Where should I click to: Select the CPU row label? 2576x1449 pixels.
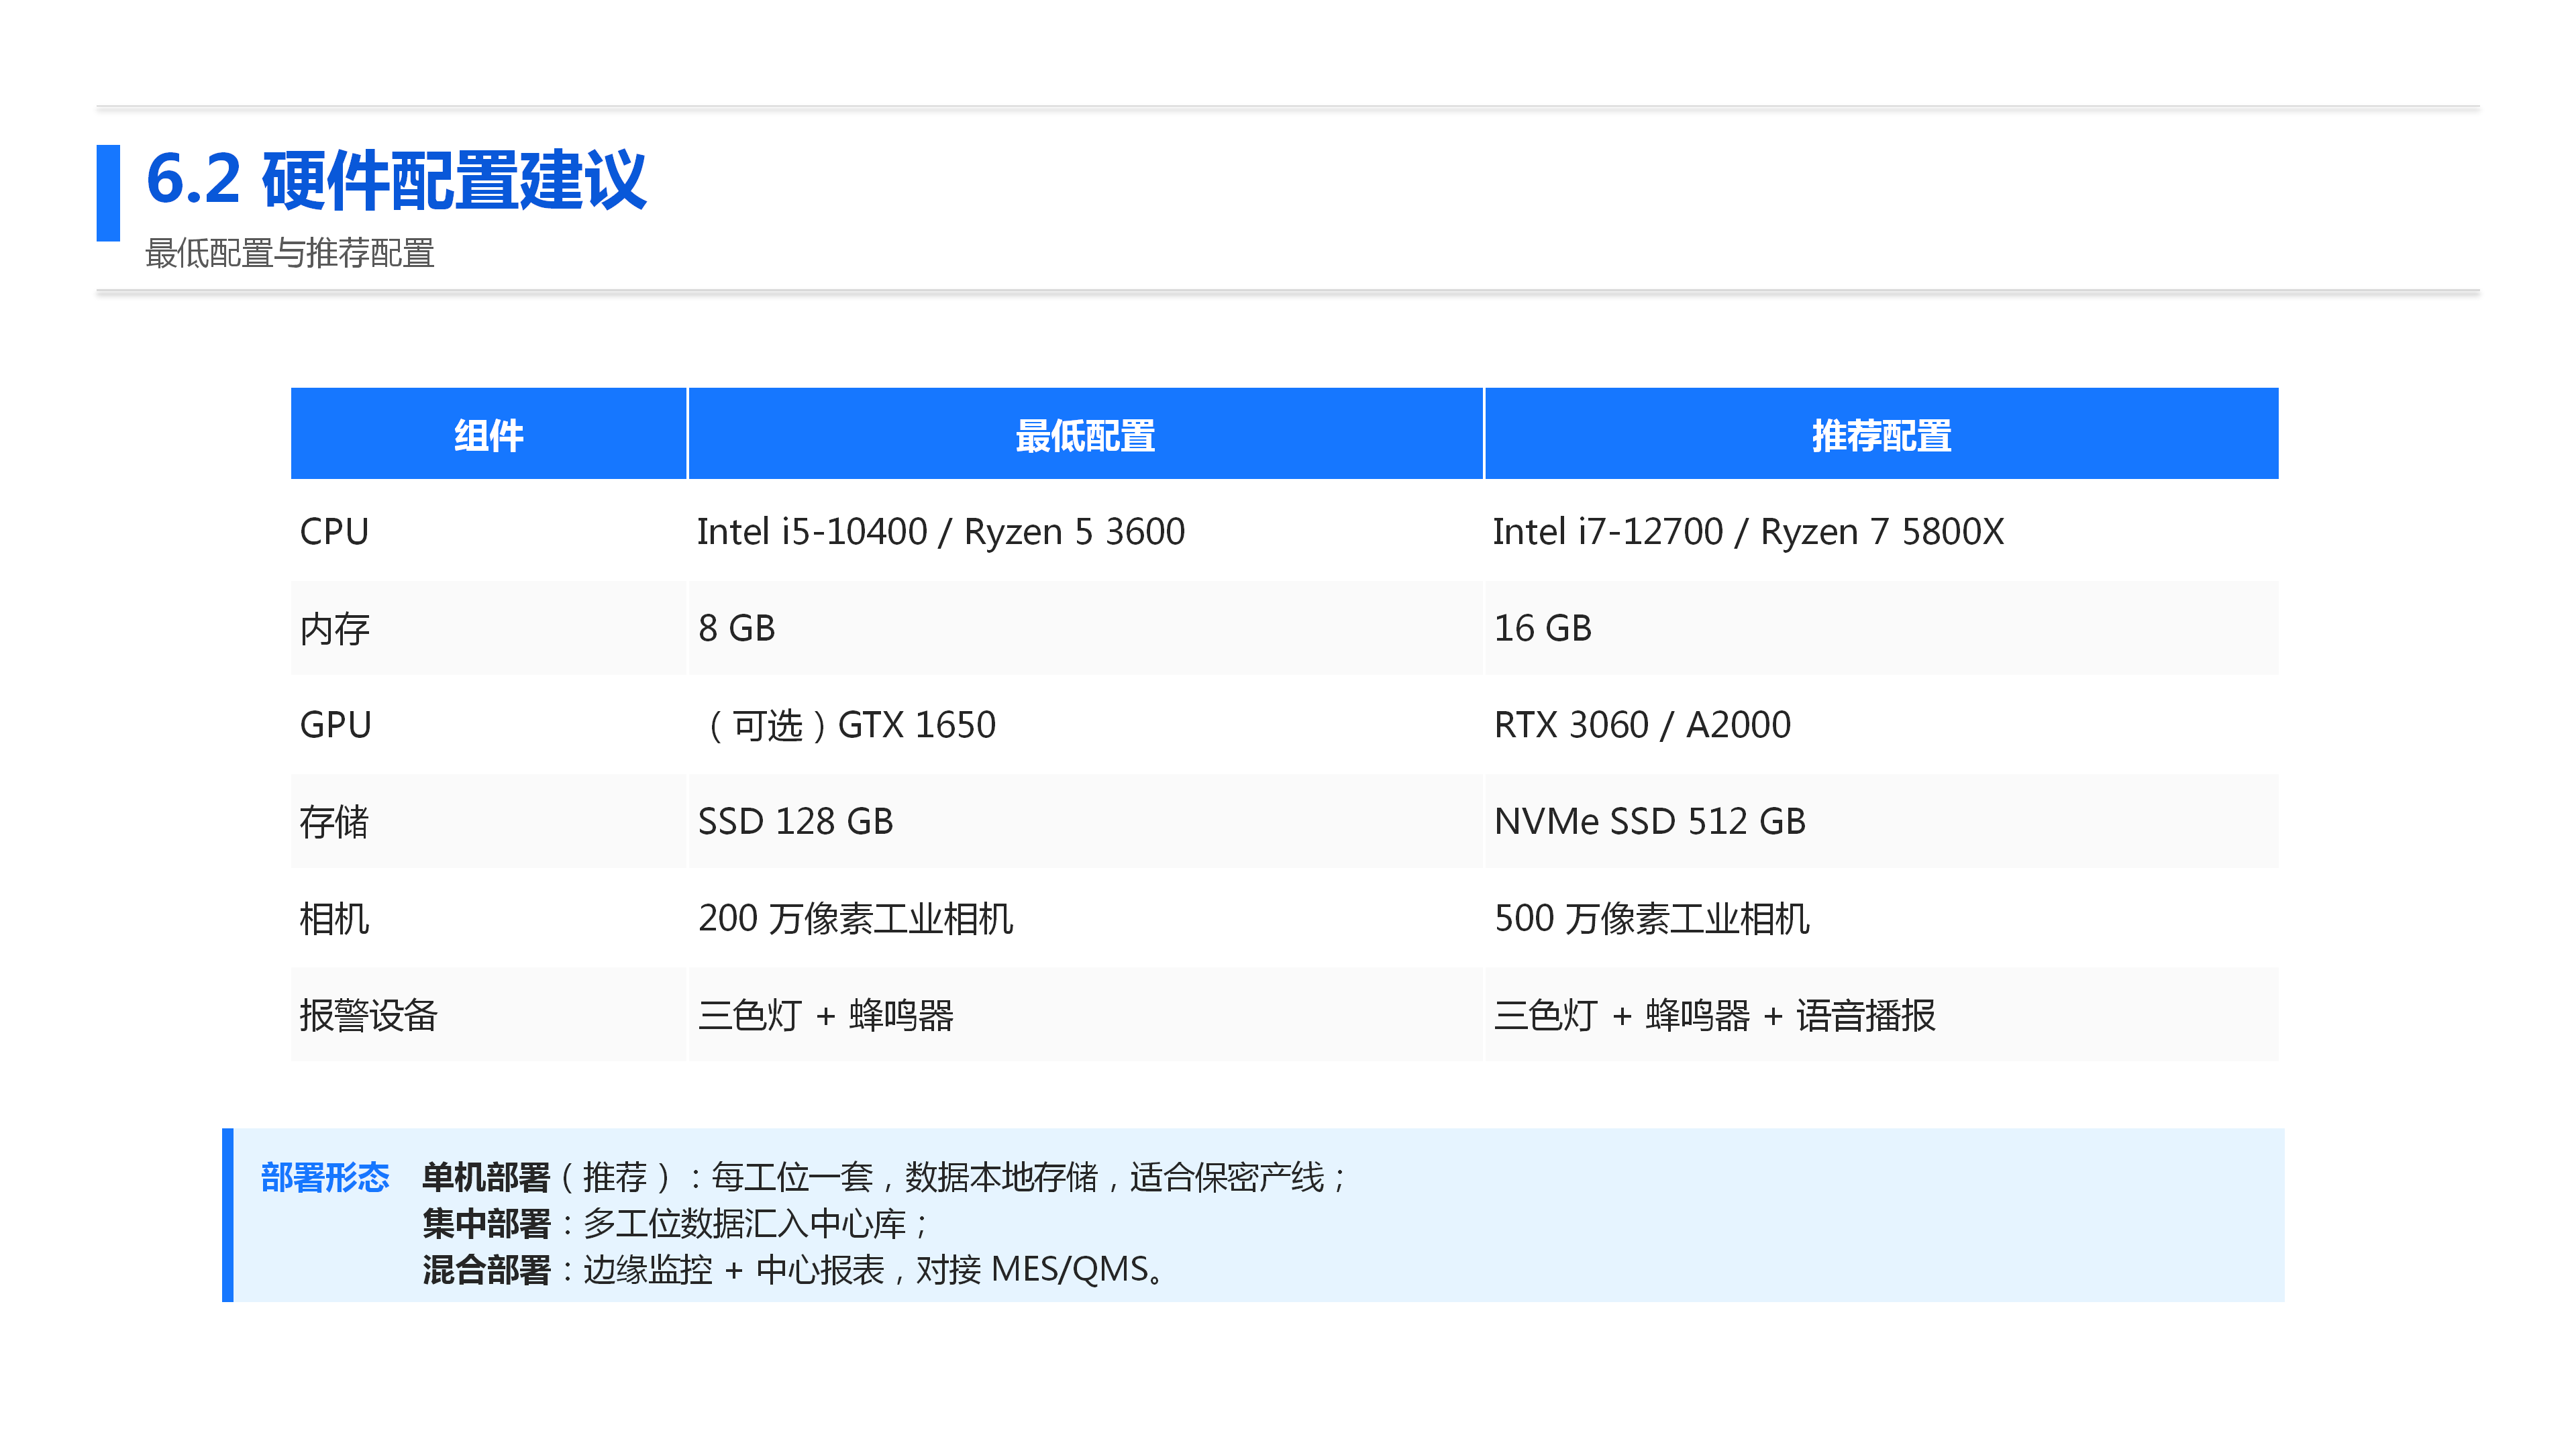(x=334, y=532)
